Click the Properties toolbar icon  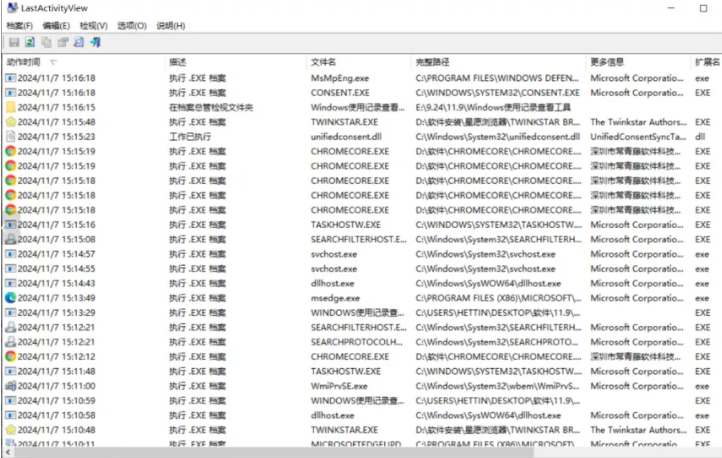[x=62, y=42]
